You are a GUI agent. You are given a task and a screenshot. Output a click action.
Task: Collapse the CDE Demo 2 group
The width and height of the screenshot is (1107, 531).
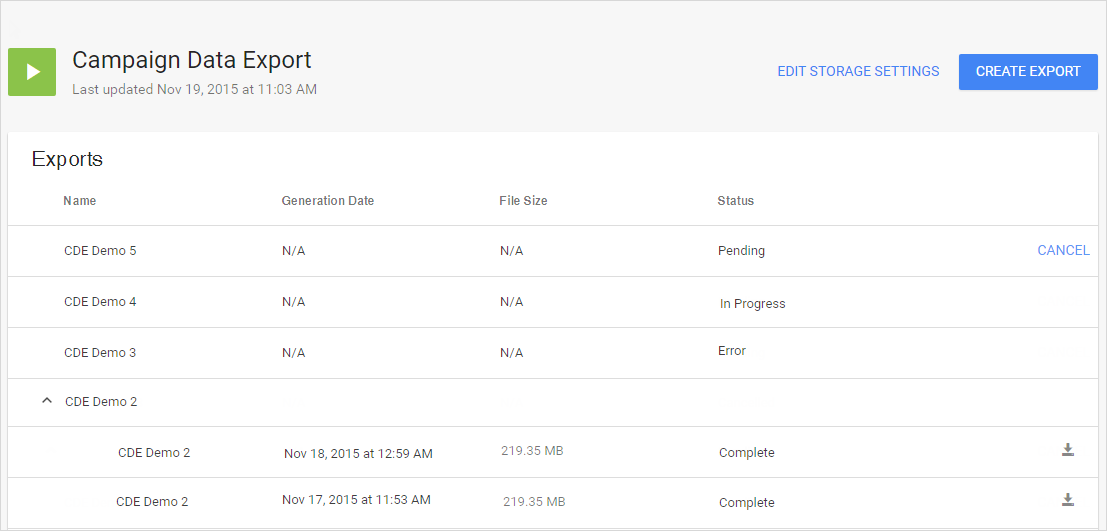point(46,401)
